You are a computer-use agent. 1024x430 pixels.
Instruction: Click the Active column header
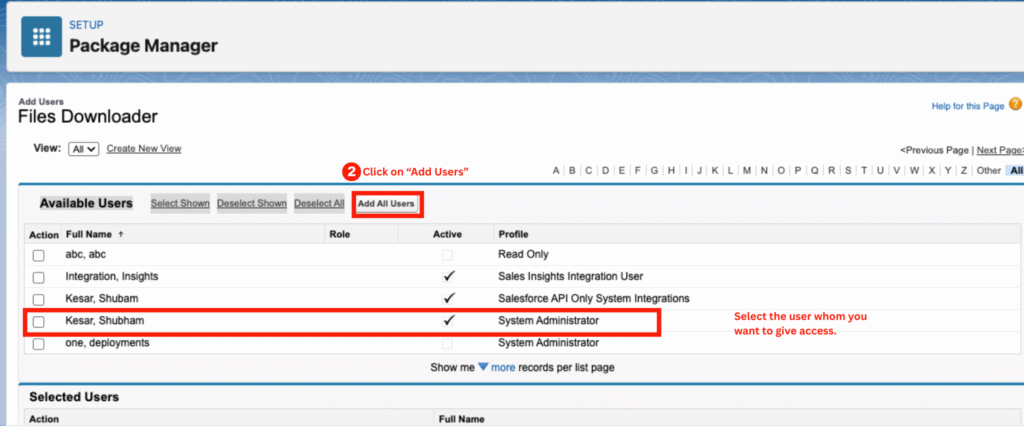tap(447, 234)
